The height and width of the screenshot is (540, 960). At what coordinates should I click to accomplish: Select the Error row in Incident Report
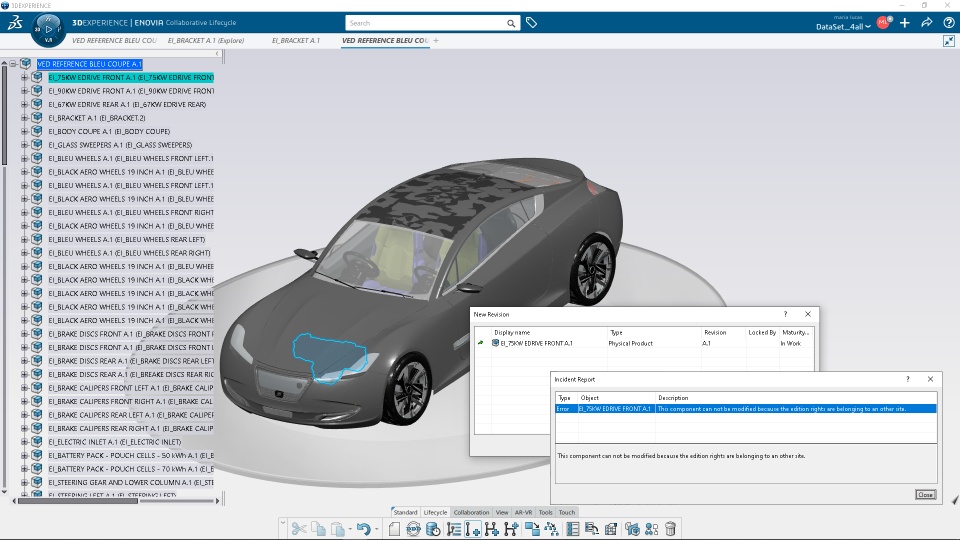(x=746, y=409)
